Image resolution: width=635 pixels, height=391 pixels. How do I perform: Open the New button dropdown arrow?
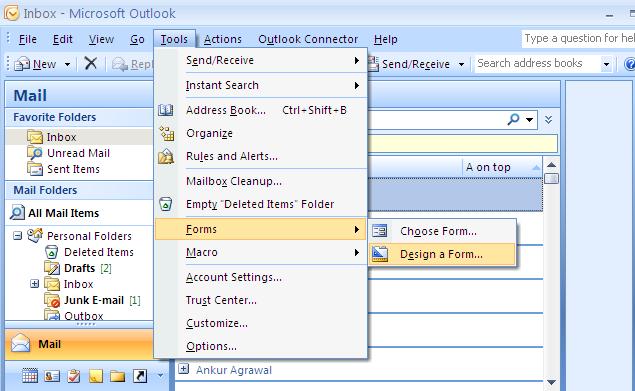point(67,64)
